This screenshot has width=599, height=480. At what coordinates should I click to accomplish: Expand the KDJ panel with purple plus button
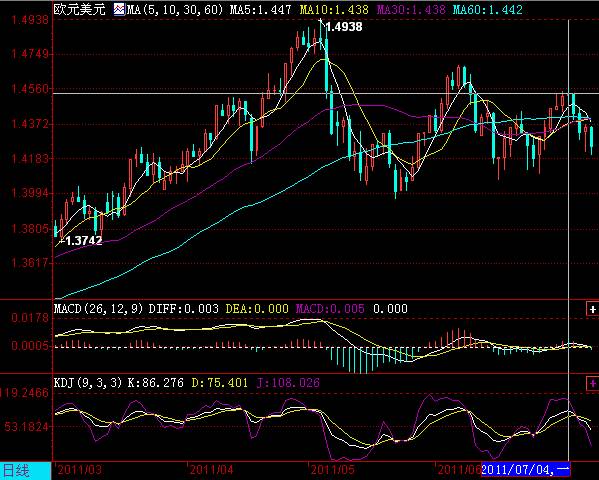pos(593,383)
